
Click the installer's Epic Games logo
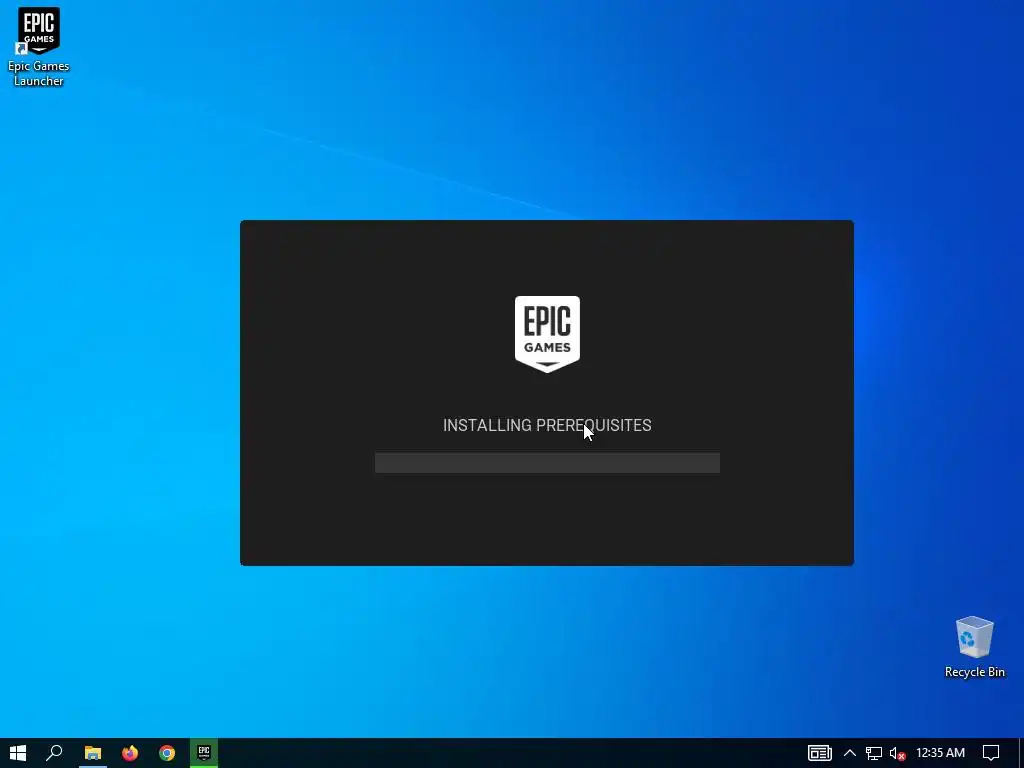point(547,334)
